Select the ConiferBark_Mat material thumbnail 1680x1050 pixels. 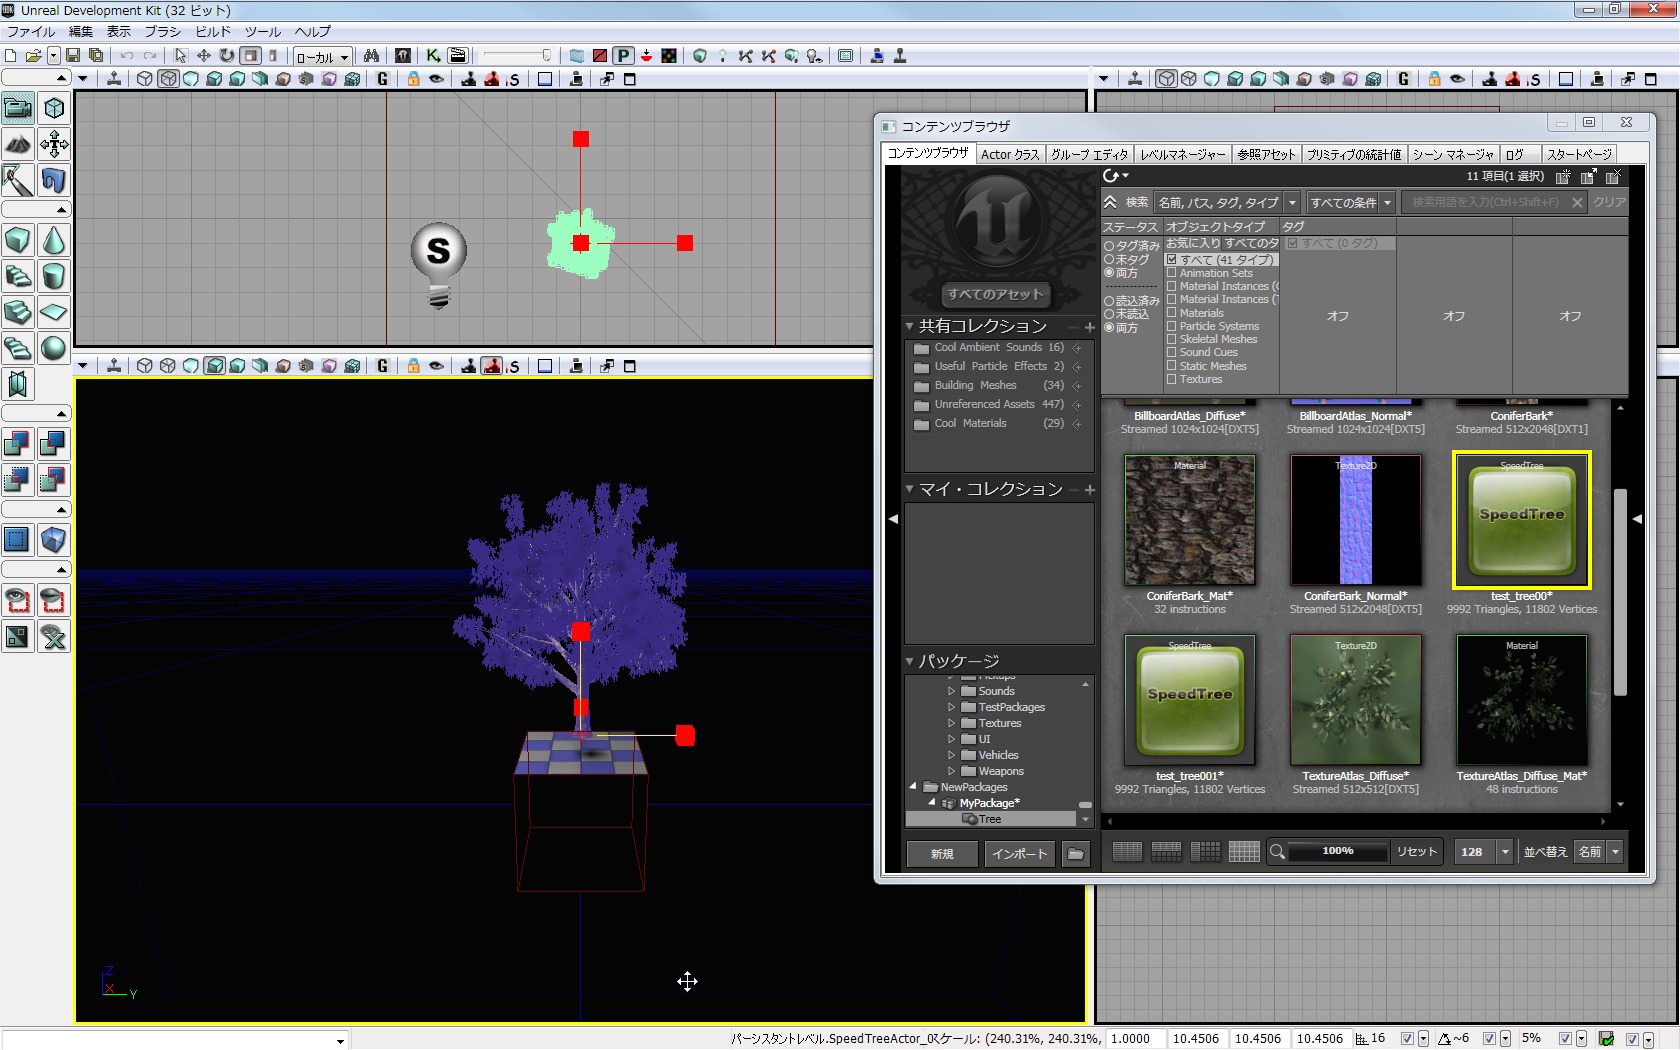(x=1189, y=520)
